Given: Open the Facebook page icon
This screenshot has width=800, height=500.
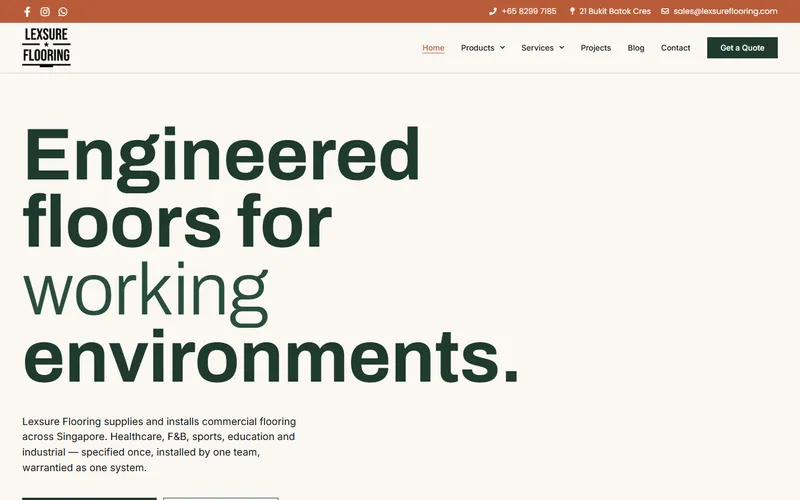Looking at the screenshot, I should (28, 11).
